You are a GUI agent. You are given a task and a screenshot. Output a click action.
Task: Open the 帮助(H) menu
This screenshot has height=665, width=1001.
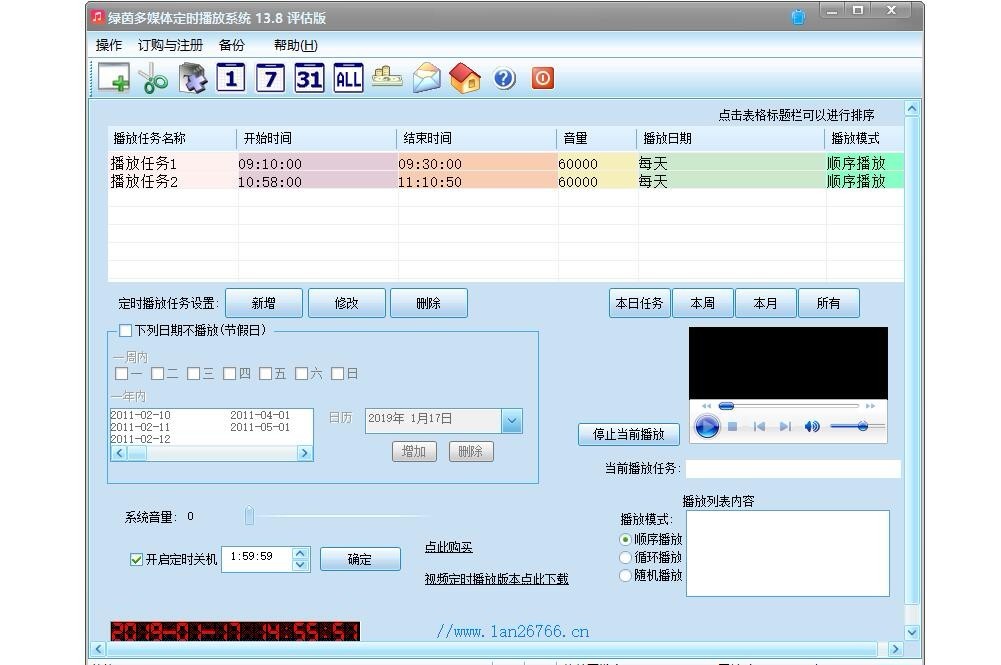(x=295, y=45)
